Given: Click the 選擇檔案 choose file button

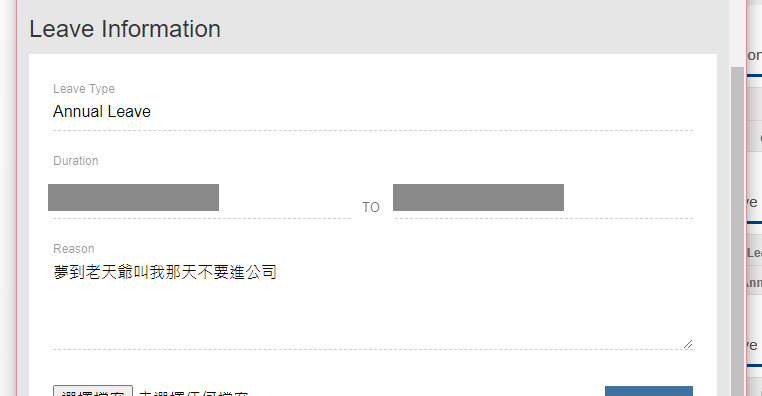Looking at the screenshot, I should [93, 392].
